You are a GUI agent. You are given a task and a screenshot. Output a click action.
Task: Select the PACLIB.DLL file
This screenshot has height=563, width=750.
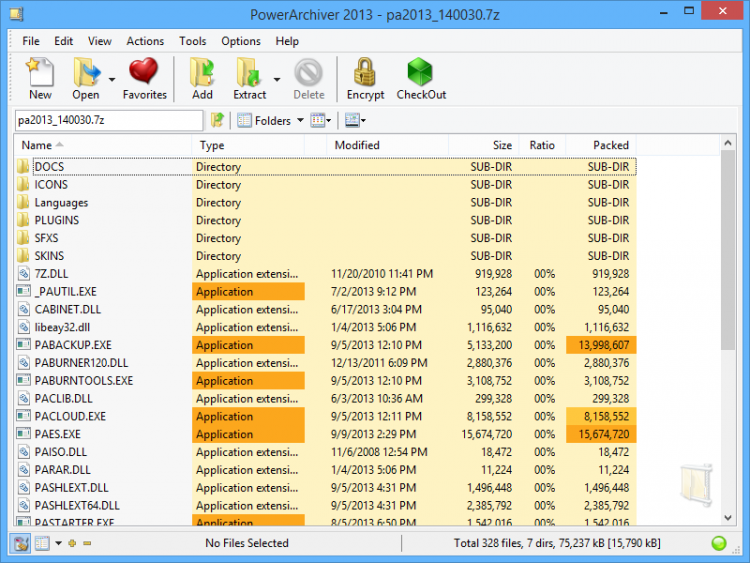point(325,398)
